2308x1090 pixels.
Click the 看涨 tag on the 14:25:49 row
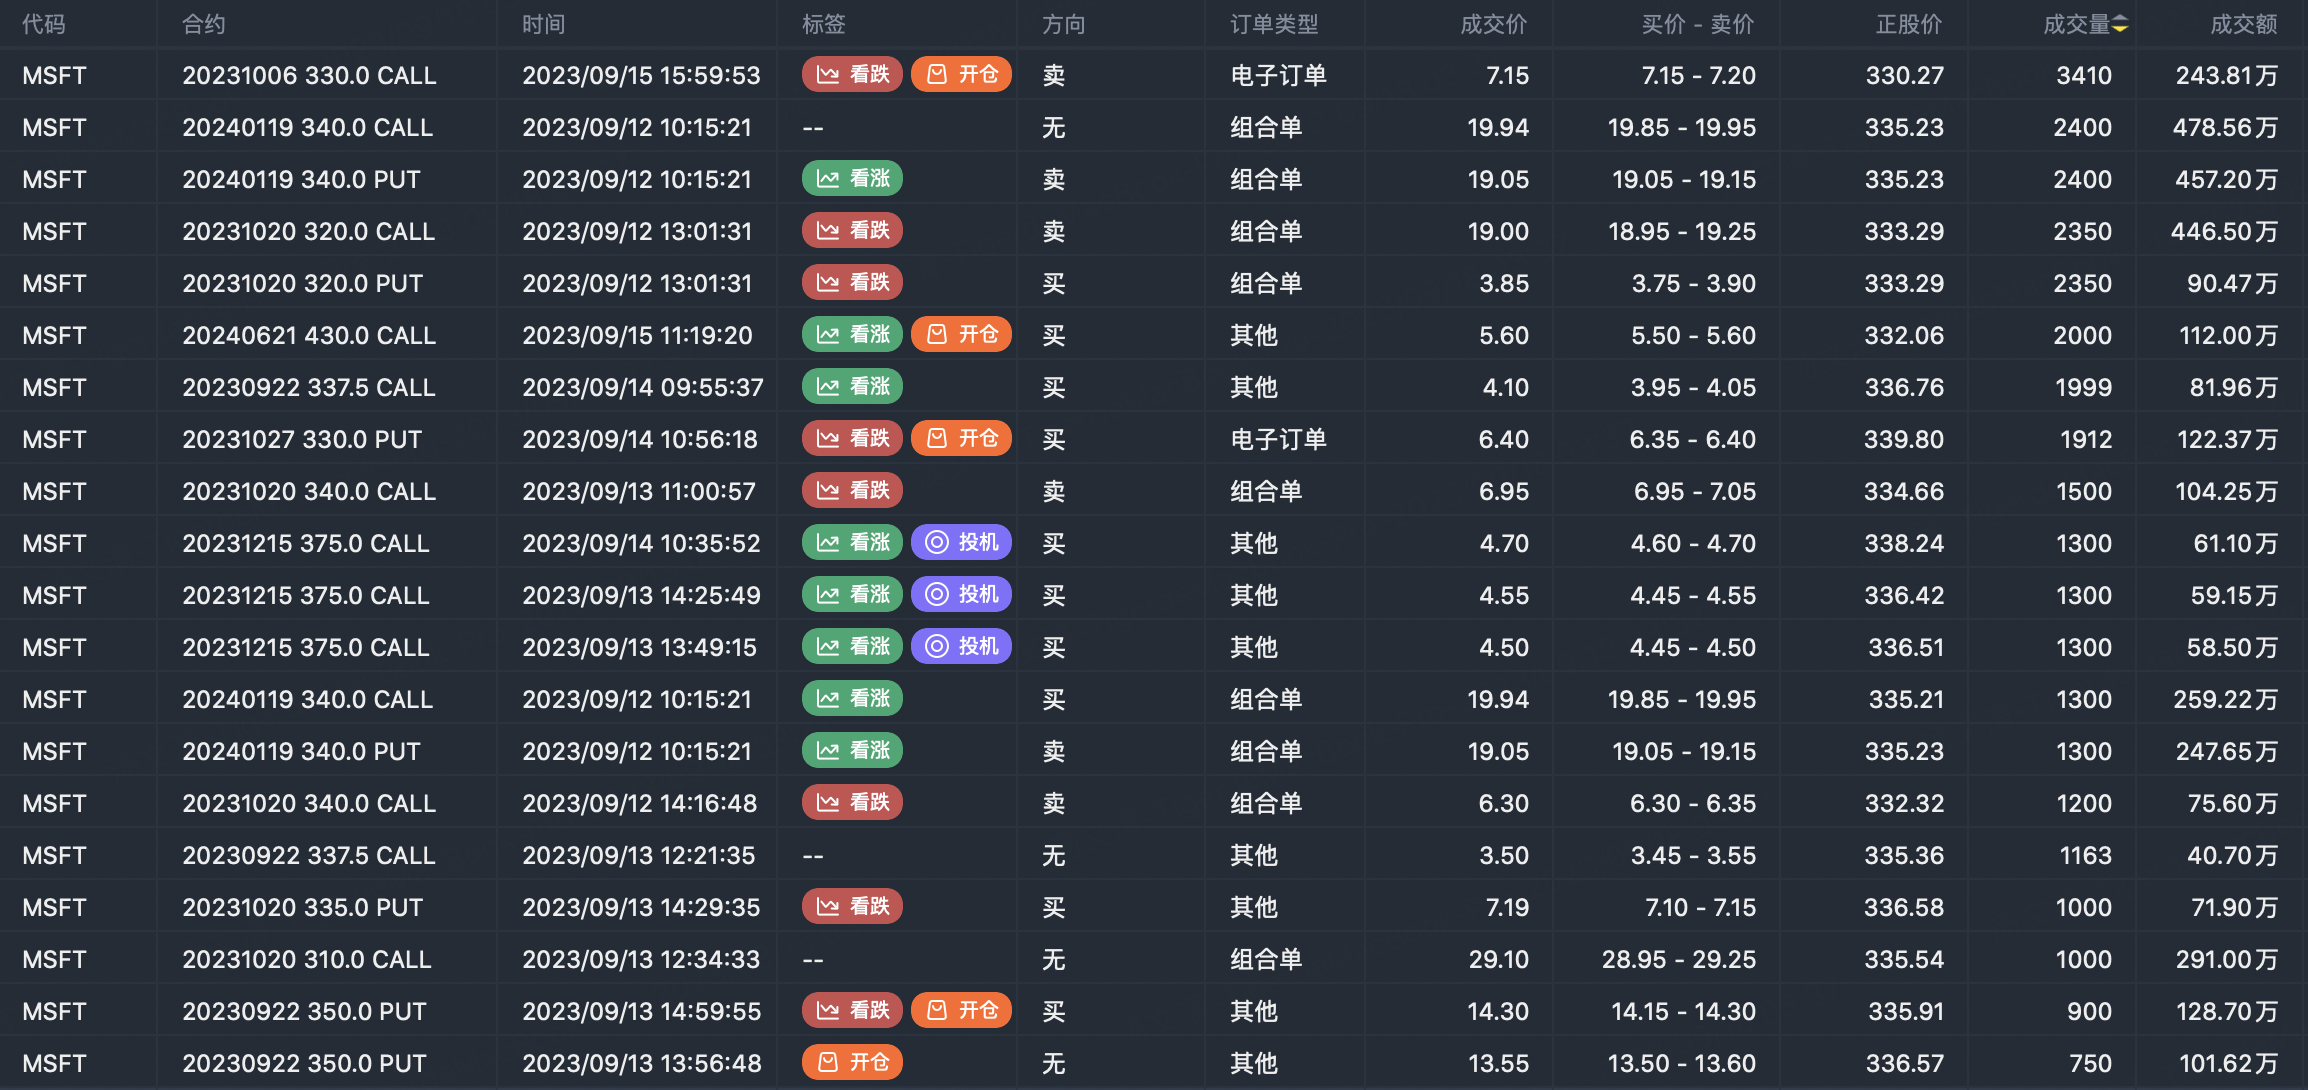(852, 595)
